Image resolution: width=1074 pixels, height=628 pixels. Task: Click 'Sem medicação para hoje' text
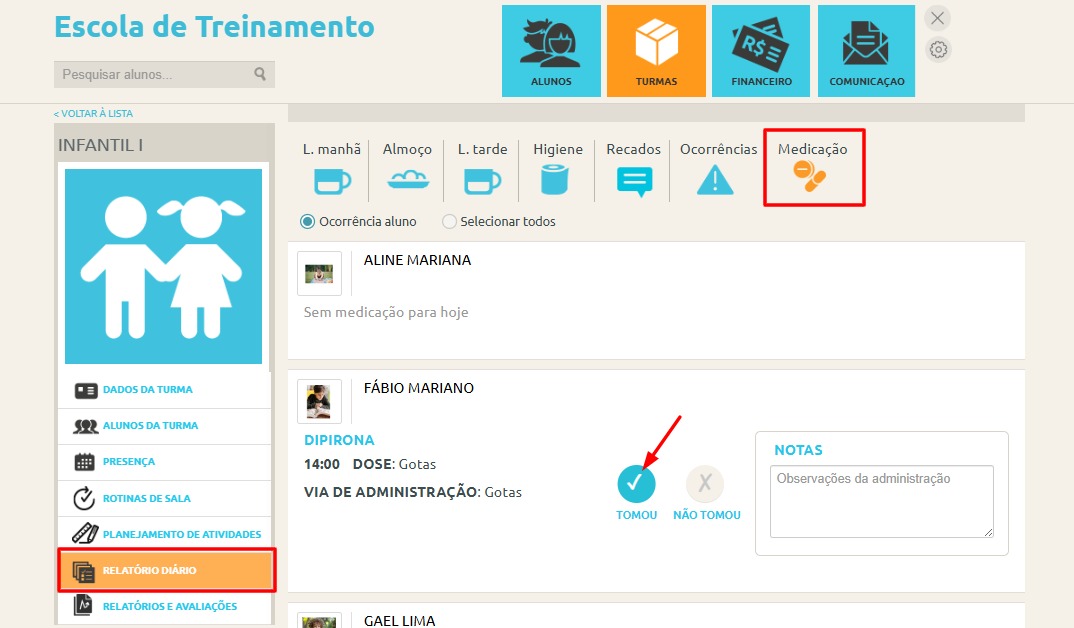point(386,312)
